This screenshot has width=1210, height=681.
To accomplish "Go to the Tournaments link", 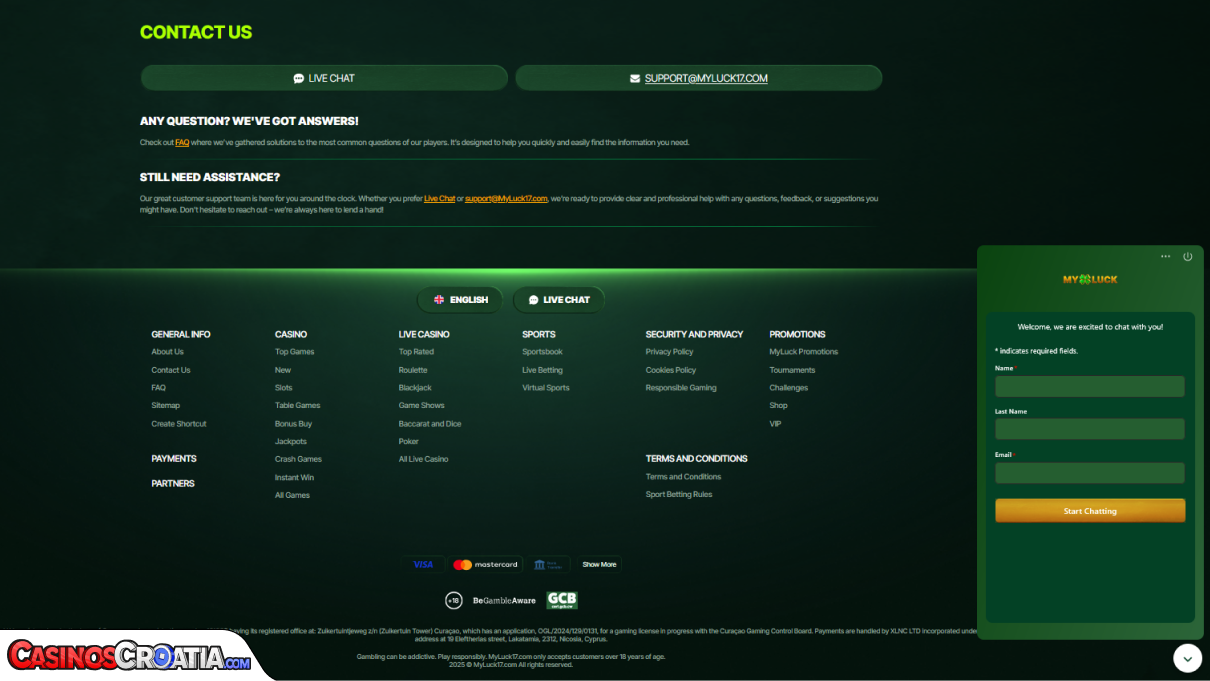I will (793, 370).
